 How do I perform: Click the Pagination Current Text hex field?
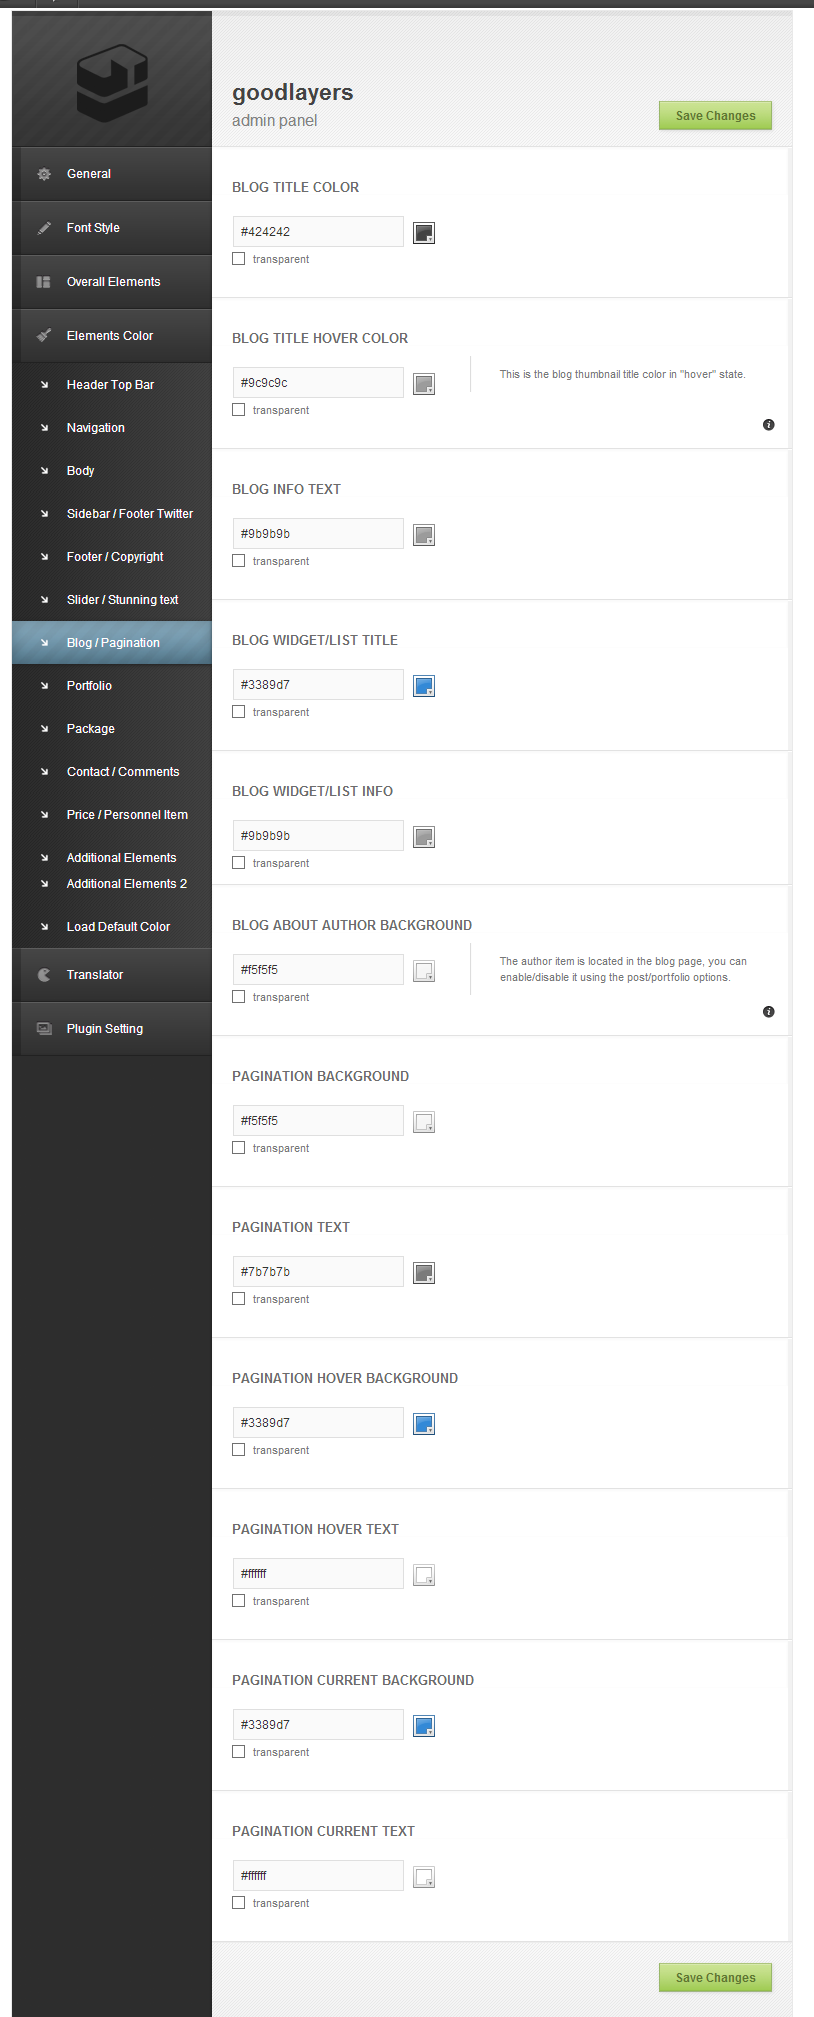point(318,1875)
